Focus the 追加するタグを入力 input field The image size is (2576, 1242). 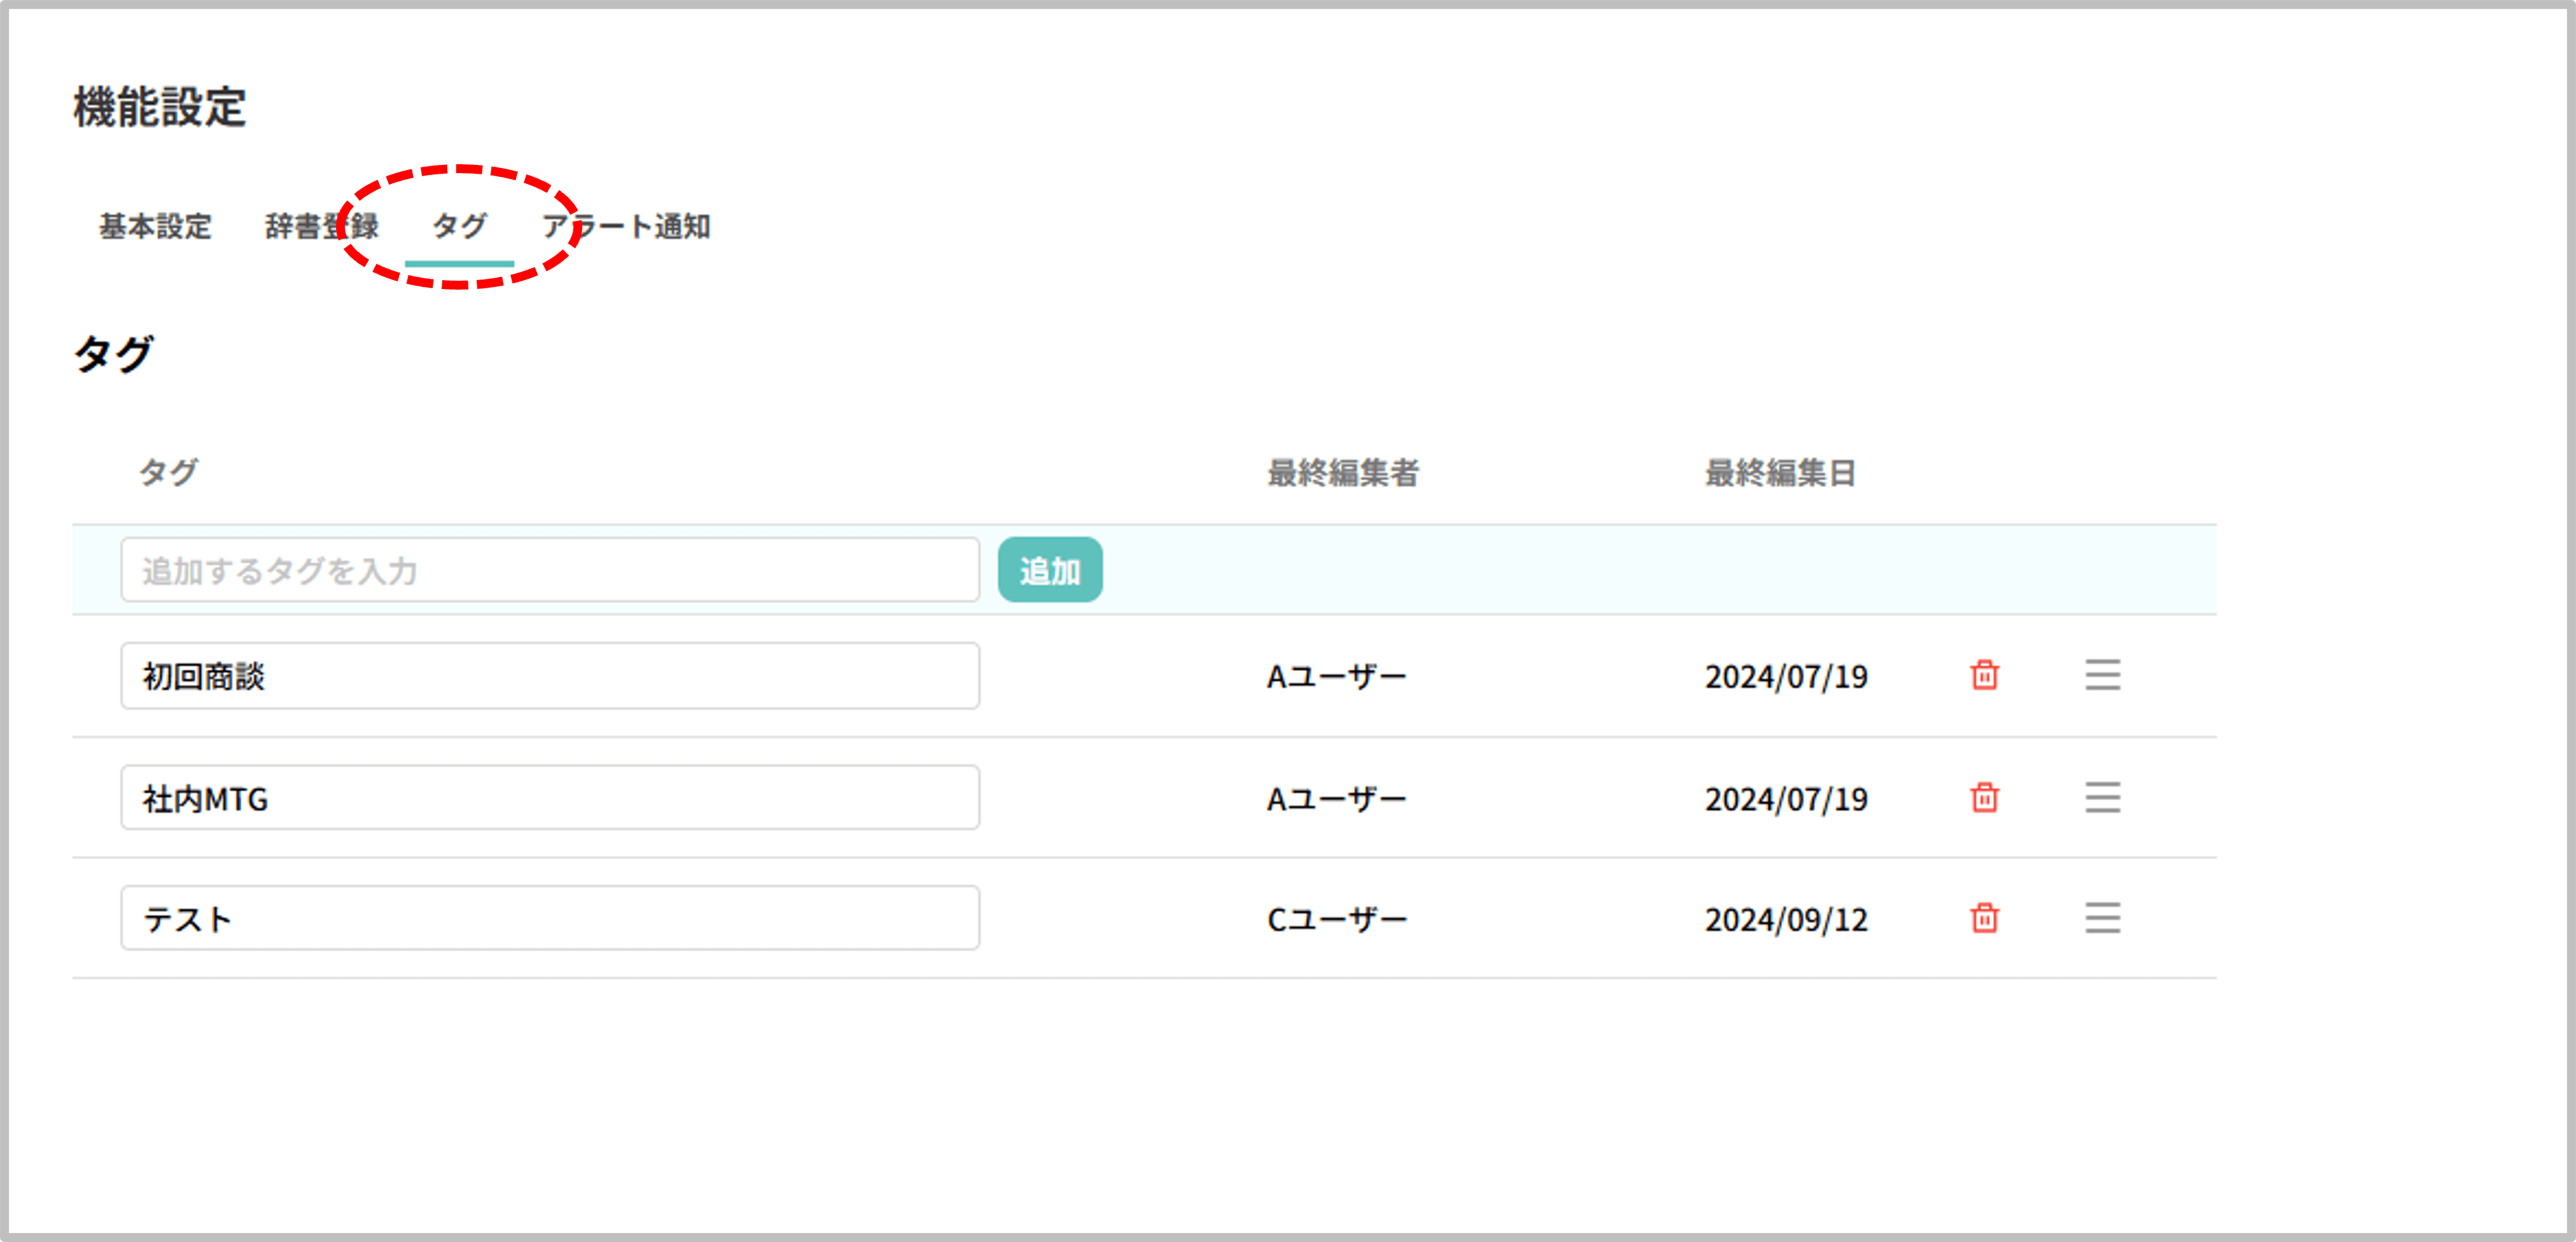(549, 570)
